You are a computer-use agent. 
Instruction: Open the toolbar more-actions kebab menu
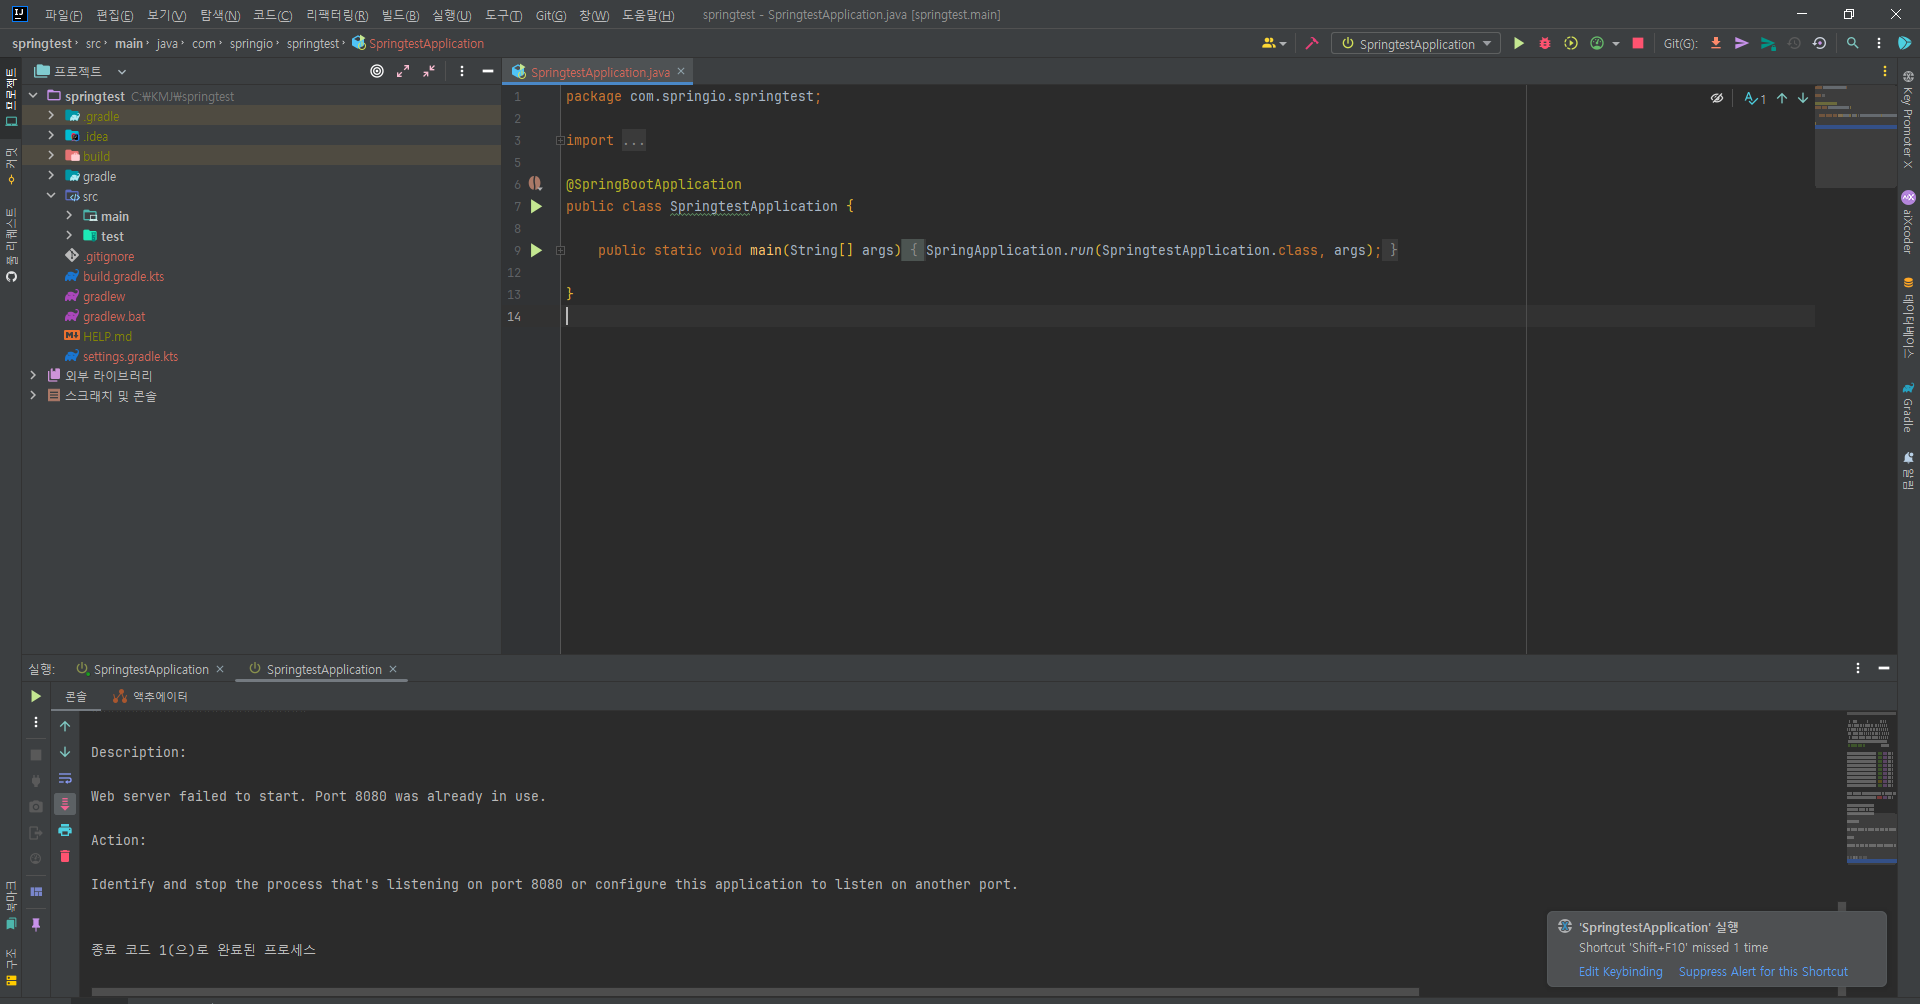[1879, 44]
